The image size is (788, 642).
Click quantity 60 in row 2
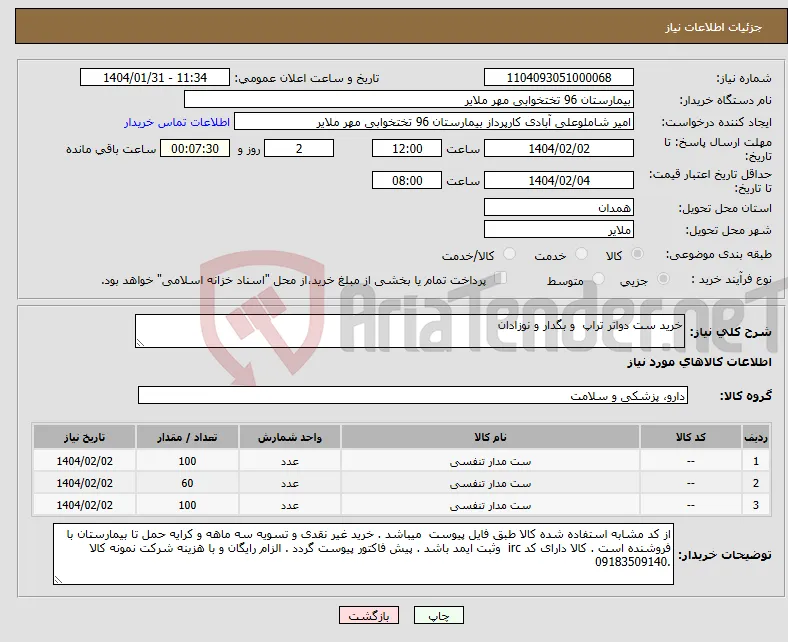pos(187,483)
